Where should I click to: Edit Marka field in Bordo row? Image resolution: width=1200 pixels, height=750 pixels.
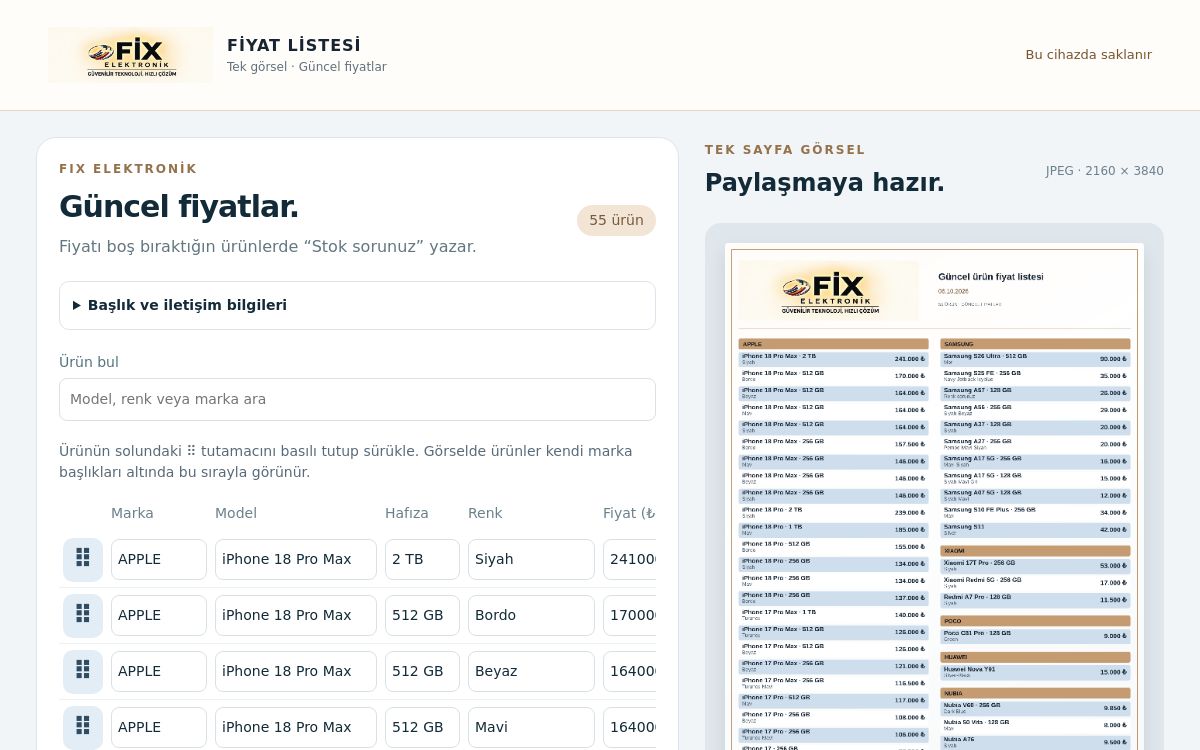pyautogui.click(x=159, y=616)
